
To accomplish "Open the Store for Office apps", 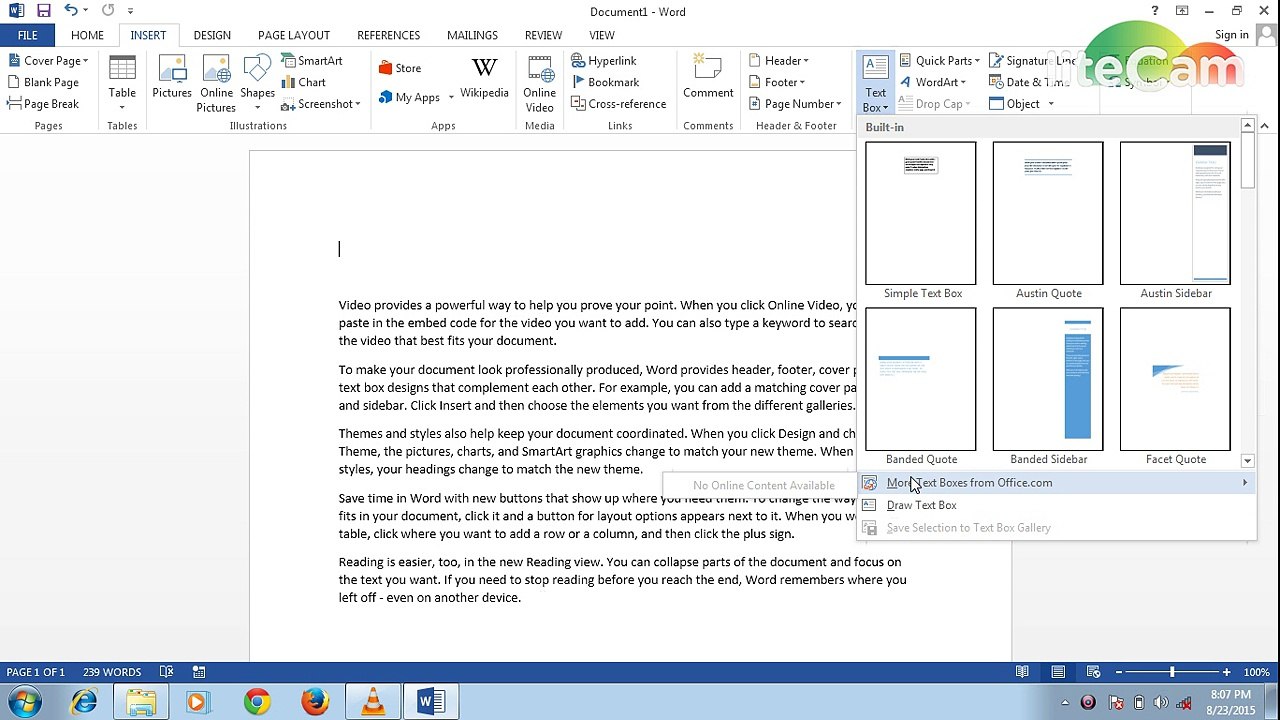I will click(399, 68).
